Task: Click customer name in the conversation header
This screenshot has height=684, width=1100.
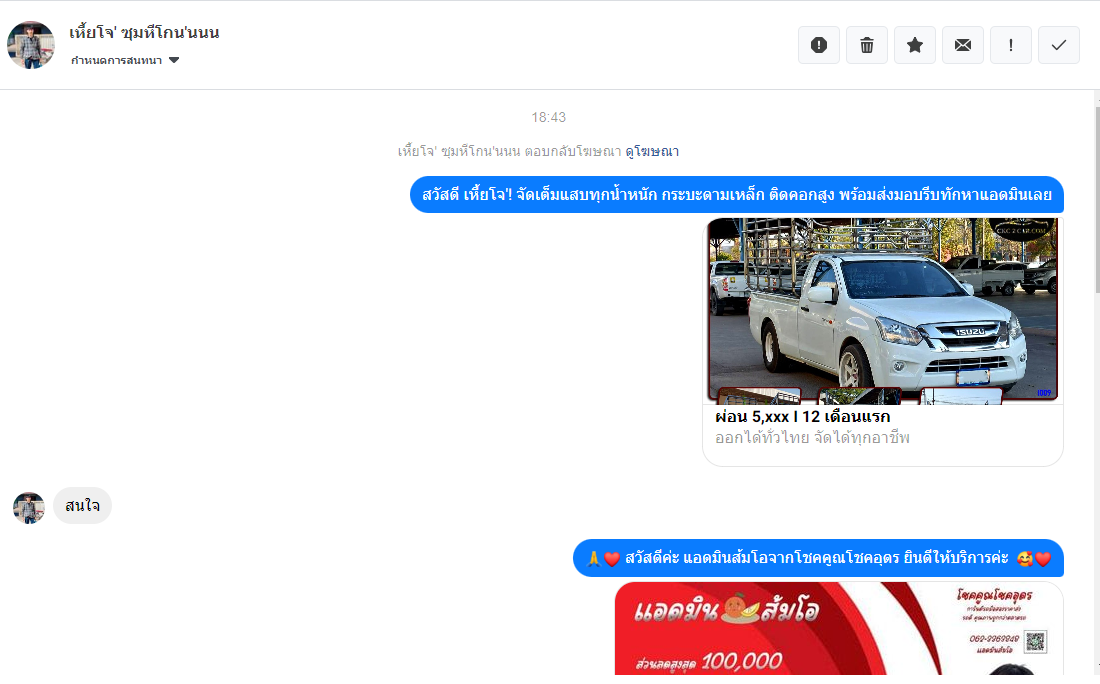Action: click(x=144, y=32)
